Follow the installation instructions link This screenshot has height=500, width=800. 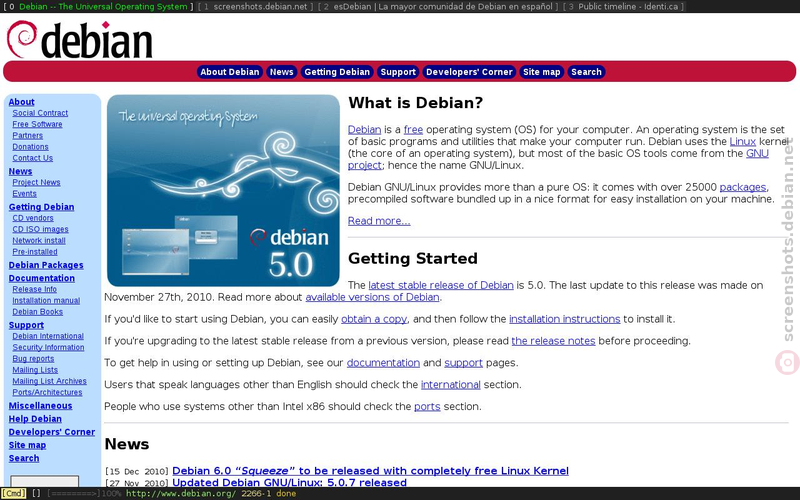click(565, 319)
